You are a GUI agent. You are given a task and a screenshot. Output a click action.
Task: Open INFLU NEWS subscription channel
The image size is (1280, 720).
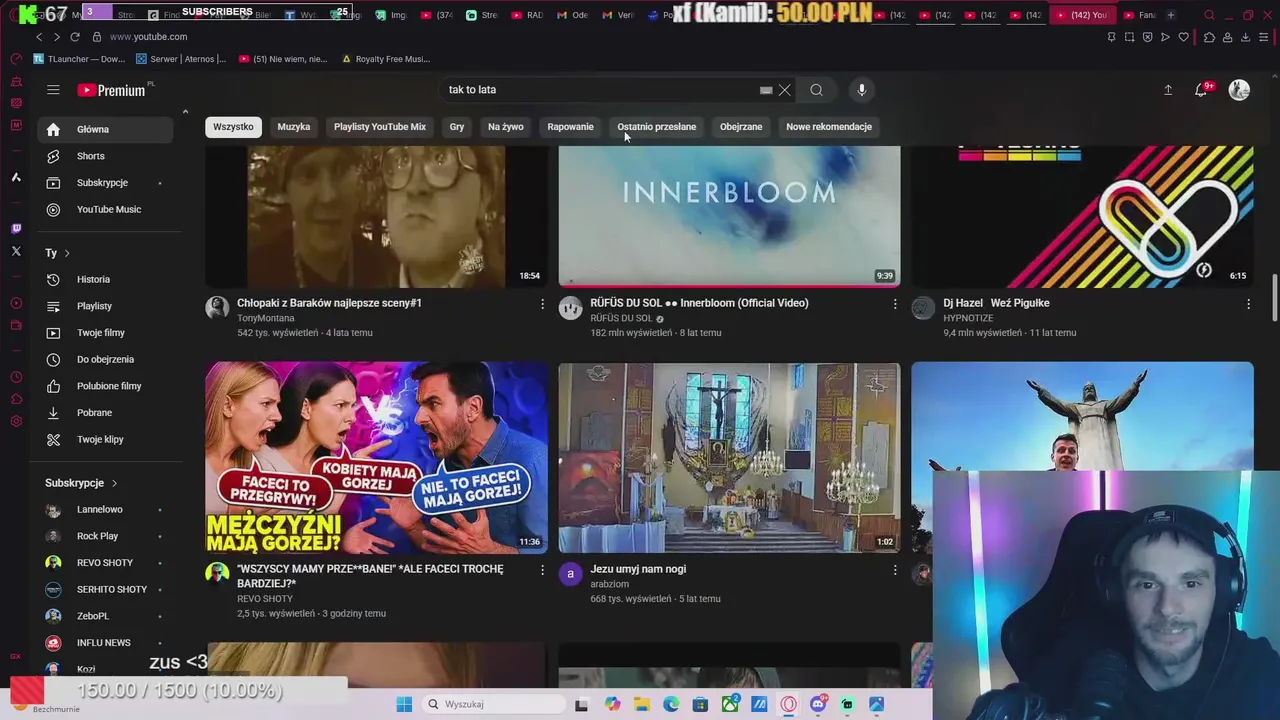(x=107, y=643)
